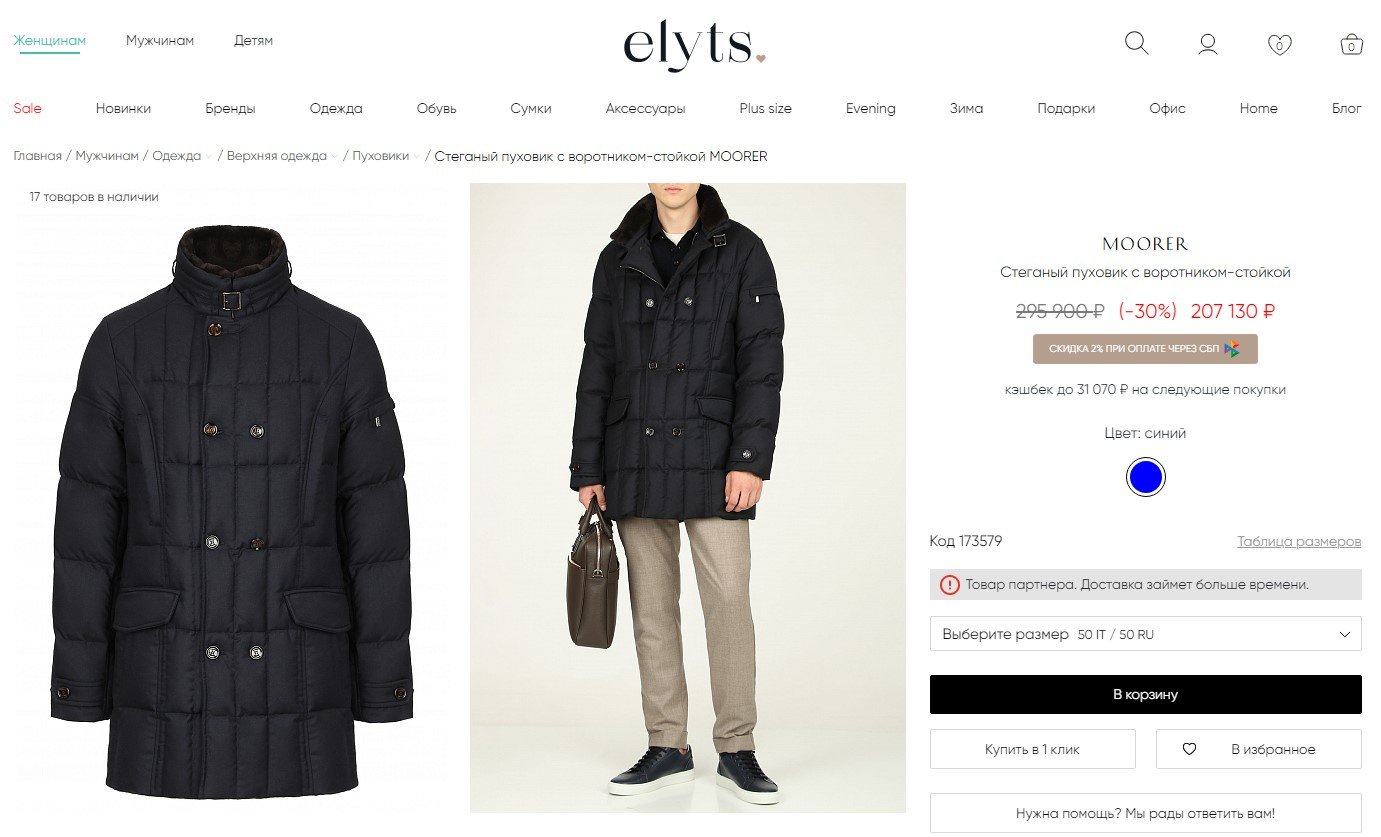Expand the Одежда breadcrumb chevron
Image resolution: width=1381 pixels, height=837 pixels.
pos(209,157)
